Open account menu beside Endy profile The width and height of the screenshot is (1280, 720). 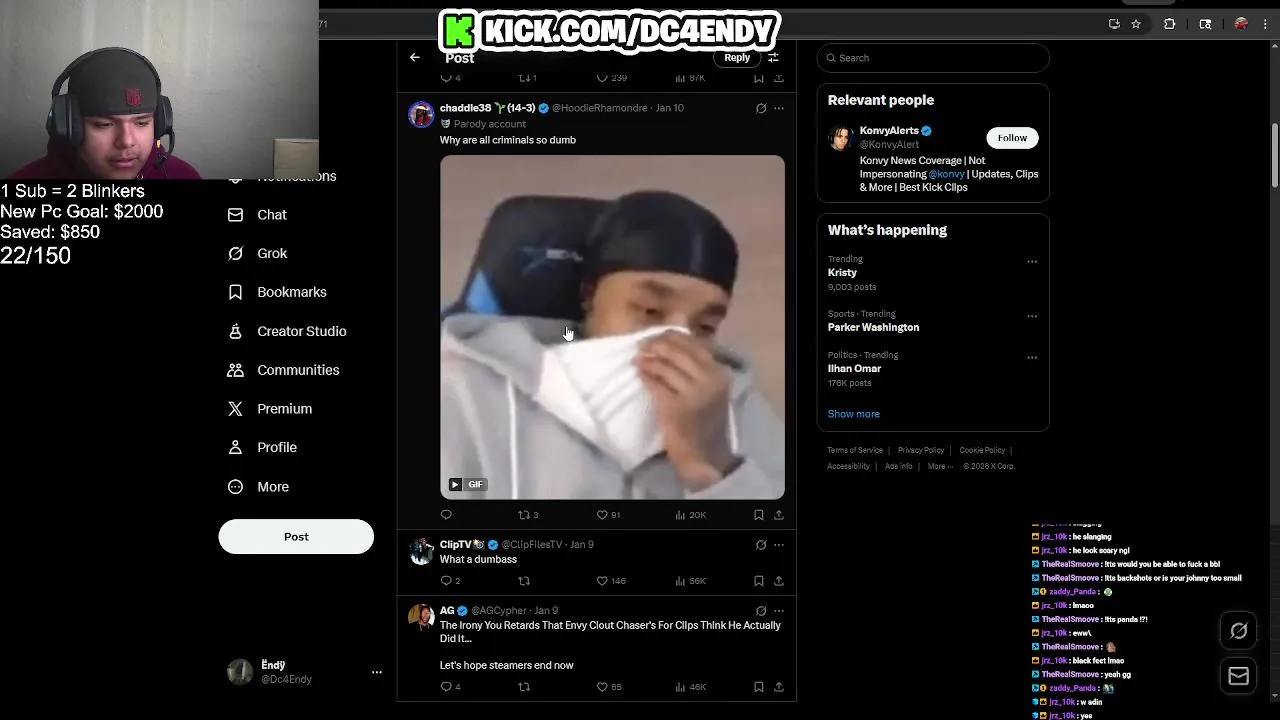click(x=377, y=672)
